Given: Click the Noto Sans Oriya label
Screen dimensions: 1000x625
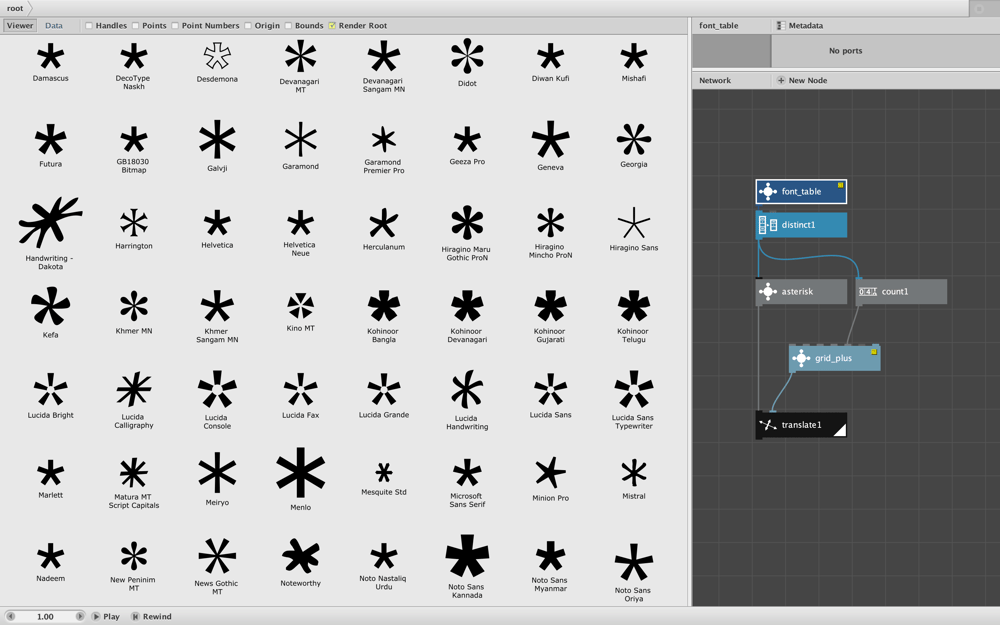Looking at the screenshot, I should click(633, 594).
